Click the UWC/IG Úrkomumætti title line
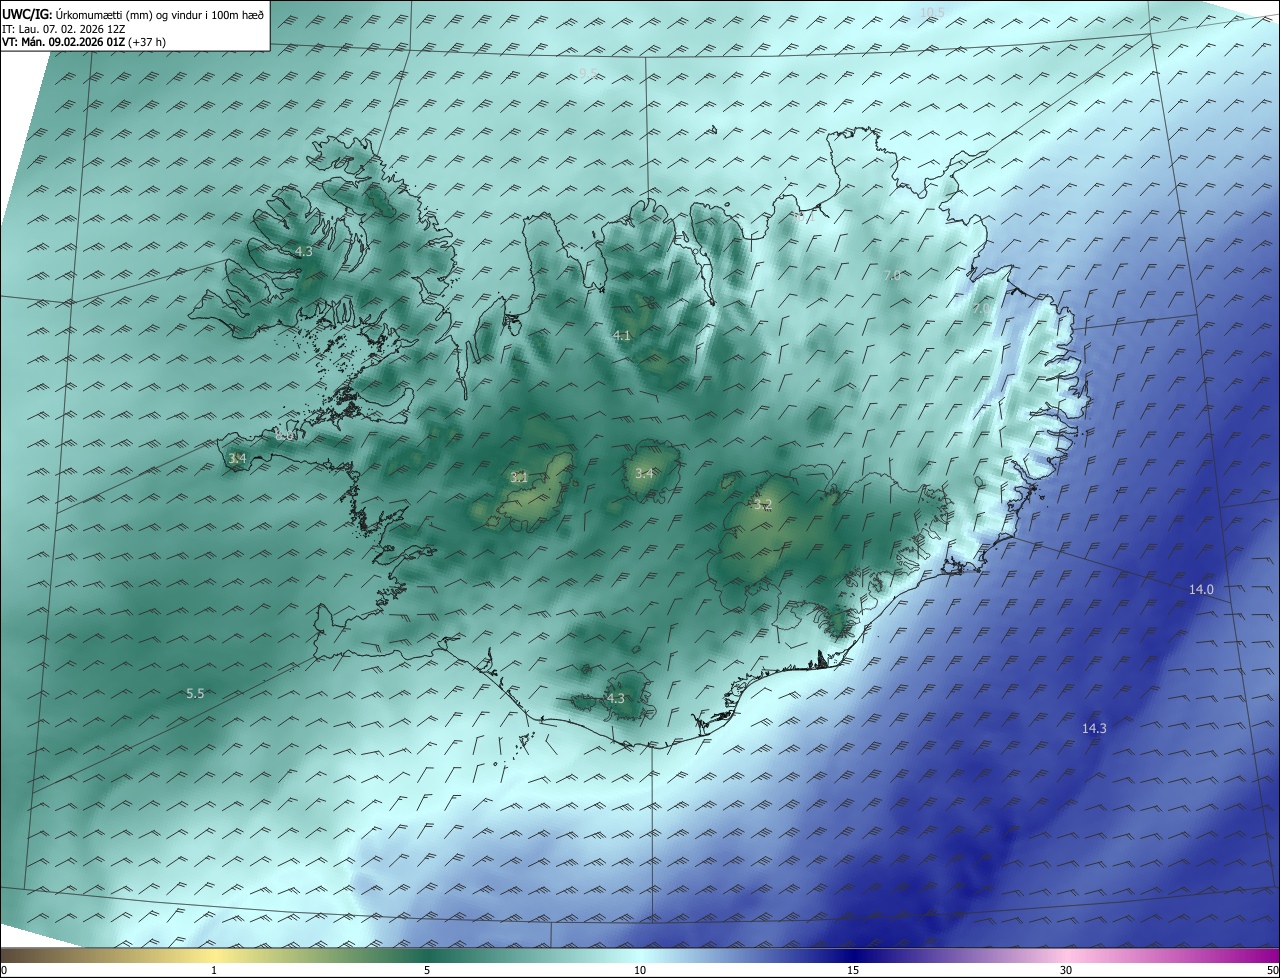The height and width of the screenshot is (978, 1280). pos(133,13)
